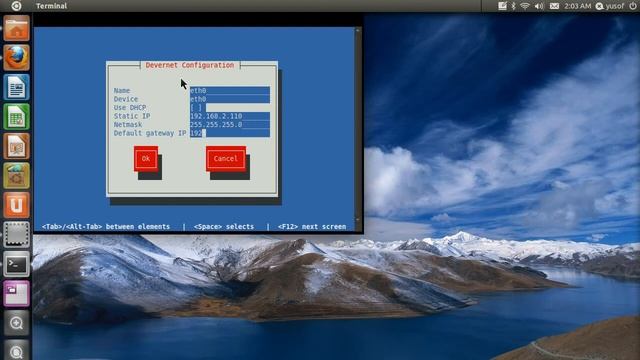Click the Default gateway IP label
This screenshot has width=640, height=360.
coord(150,133)
